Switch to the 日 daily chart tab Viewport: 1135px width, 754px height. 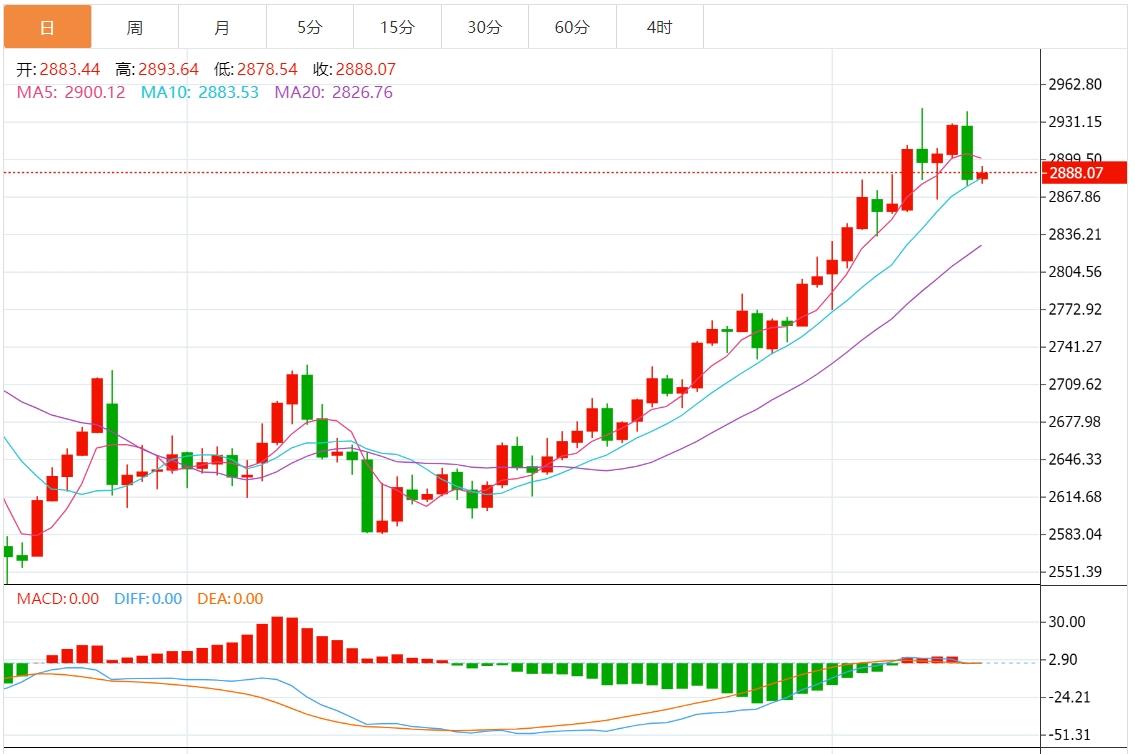(47, 27)
